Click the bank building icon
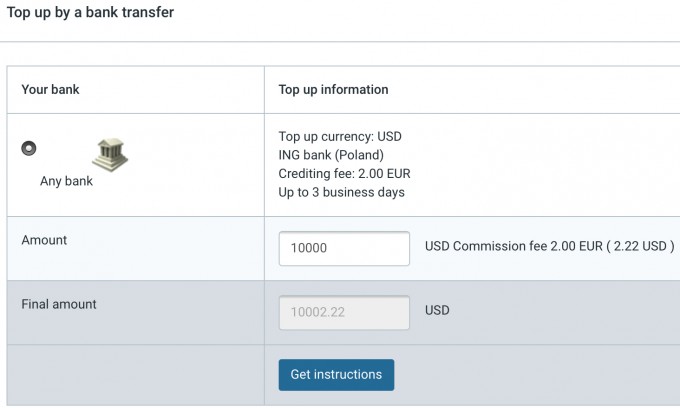 pyautogui.click(x=110, y=155)
